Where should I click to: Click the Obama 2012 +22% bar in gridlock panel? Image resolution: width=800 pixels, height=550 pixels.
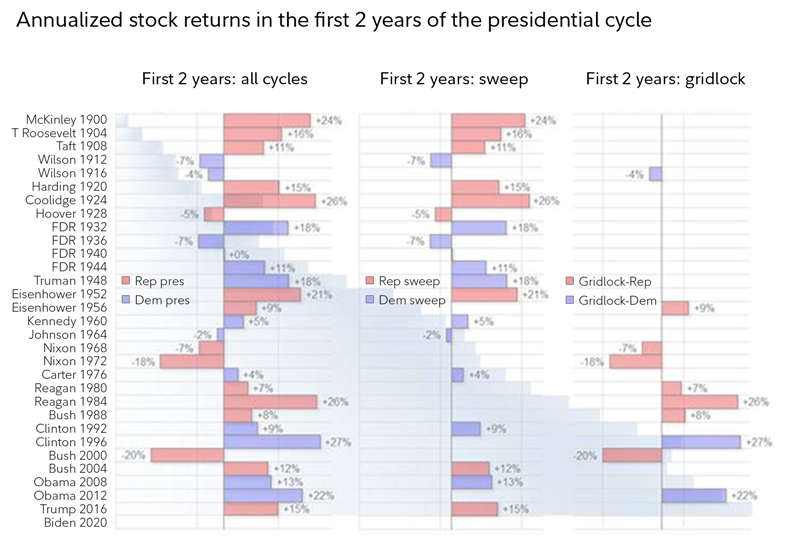point(694,495)
